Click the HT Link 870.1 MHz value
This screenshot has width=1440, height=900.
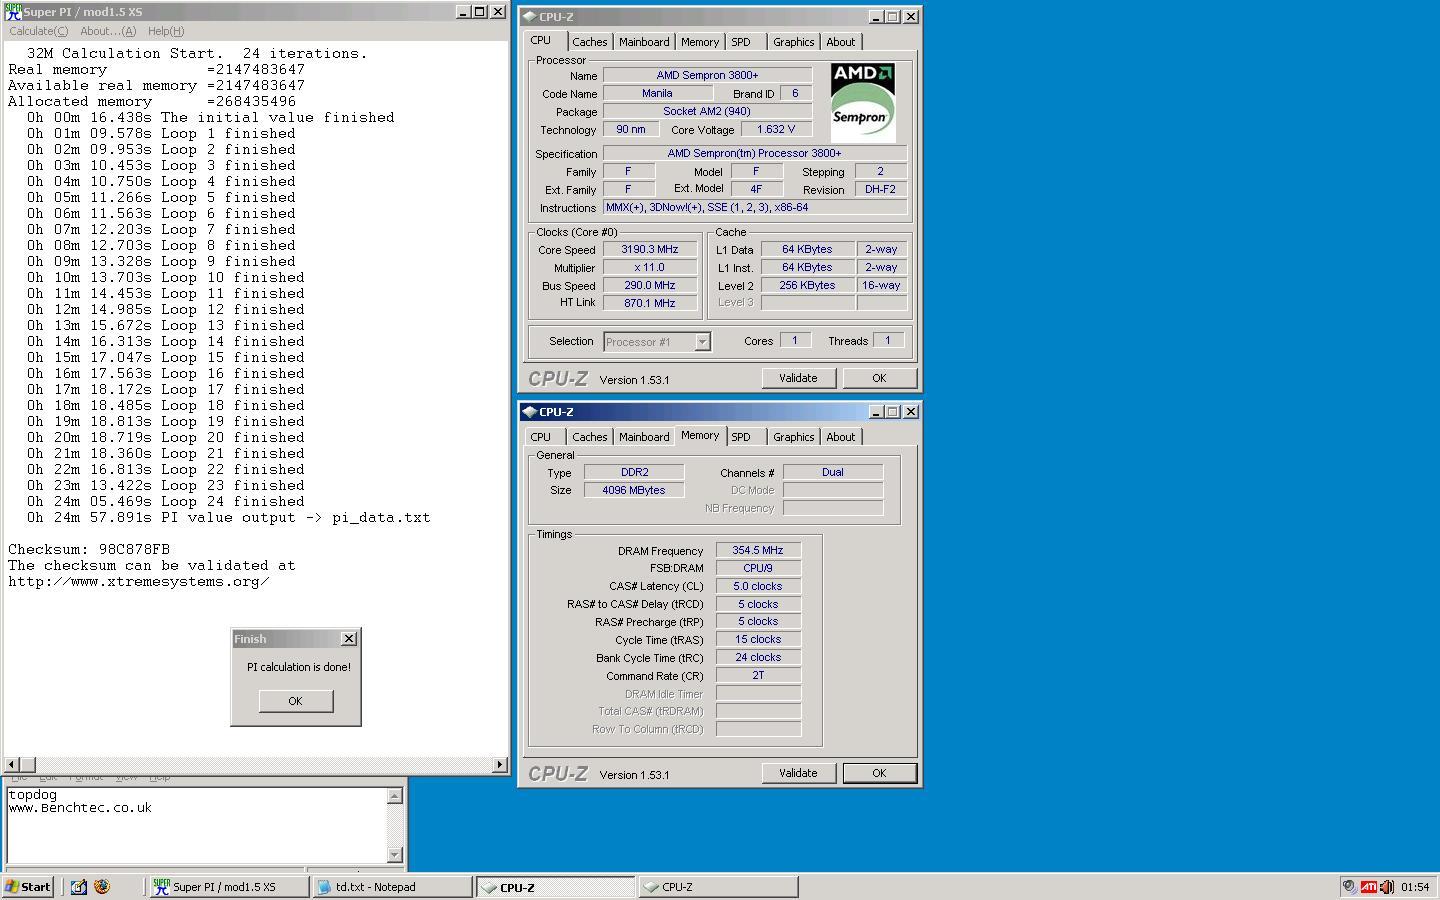pyautogui.click(x=650, y=303)
